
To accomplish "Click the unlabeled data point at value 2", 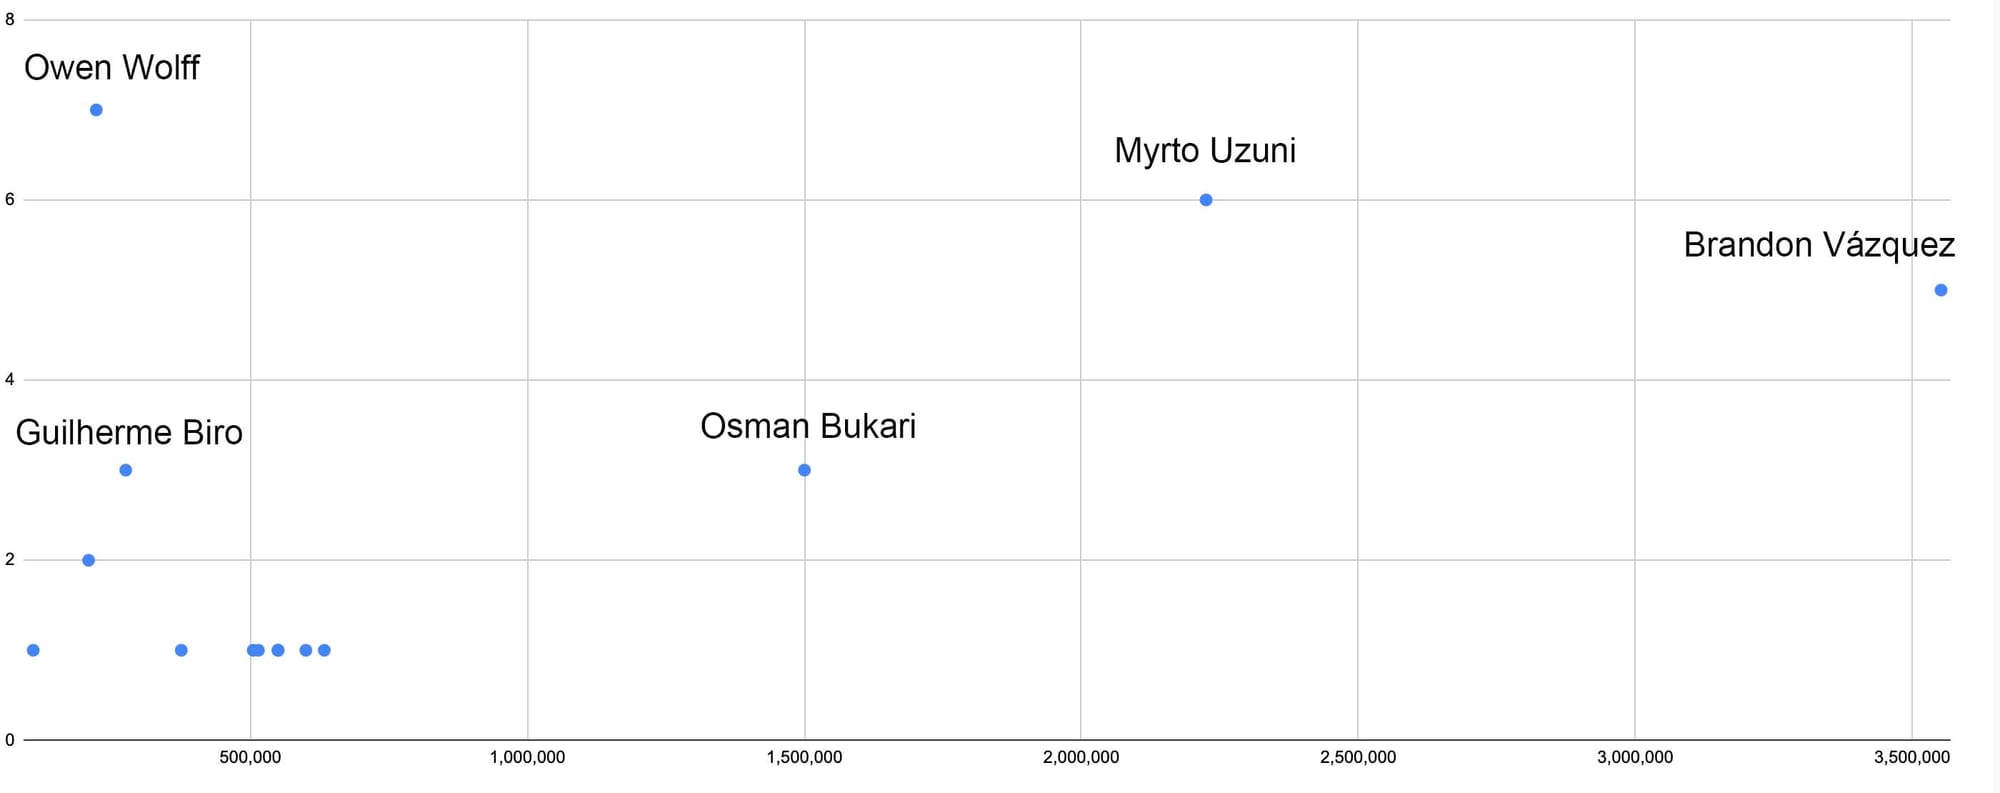I will tap(88, 560).
